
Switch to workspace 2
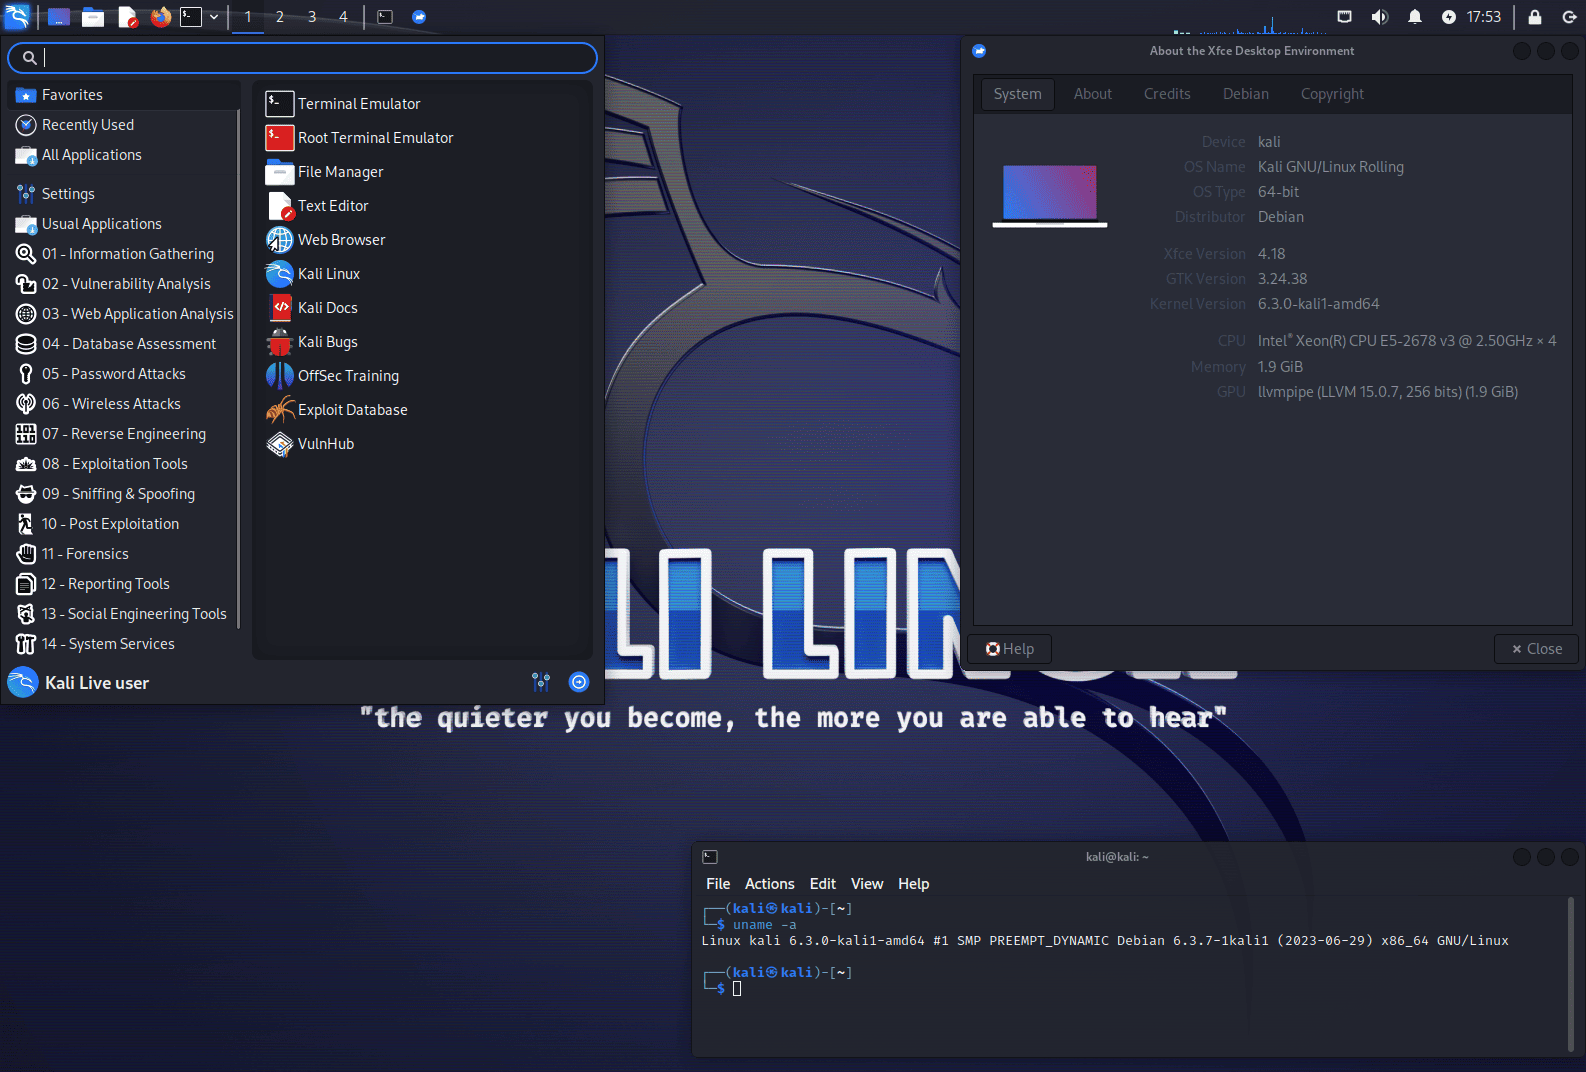[280, 17]
